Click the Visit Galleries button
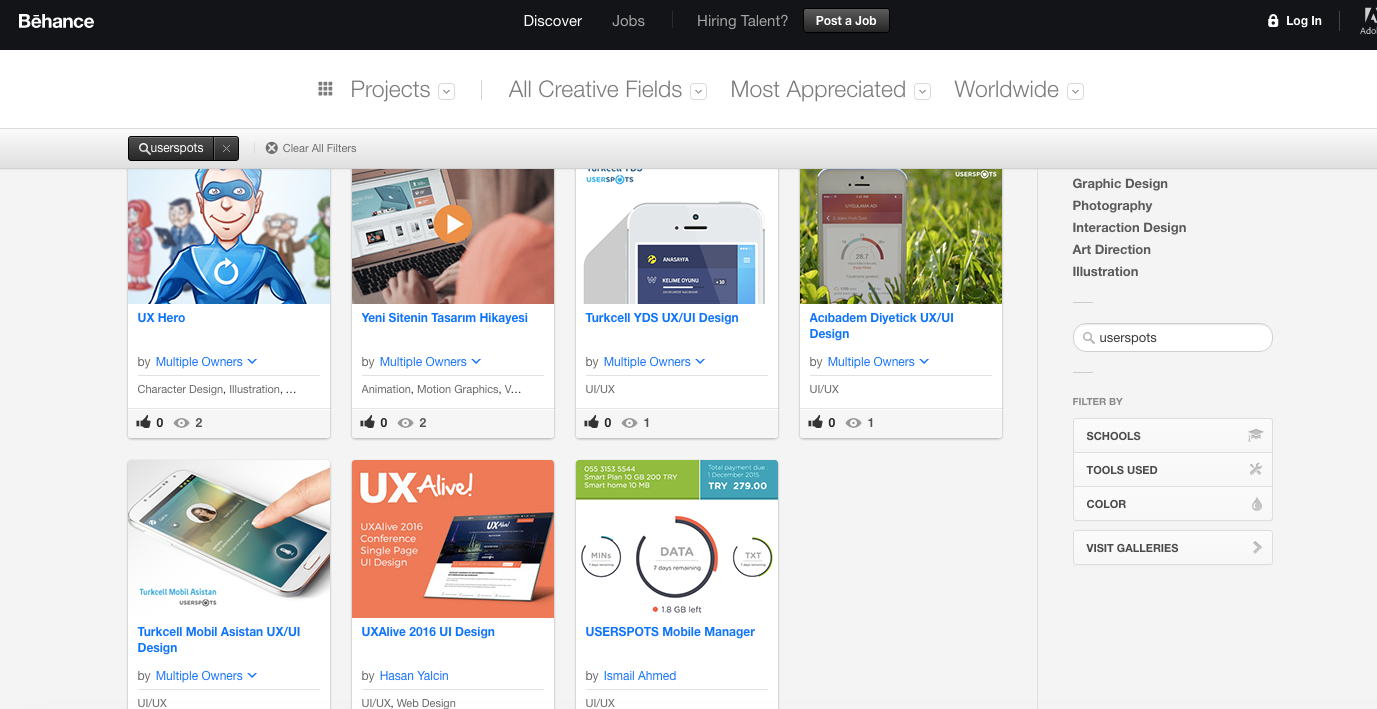 (x=1172, y=548)
